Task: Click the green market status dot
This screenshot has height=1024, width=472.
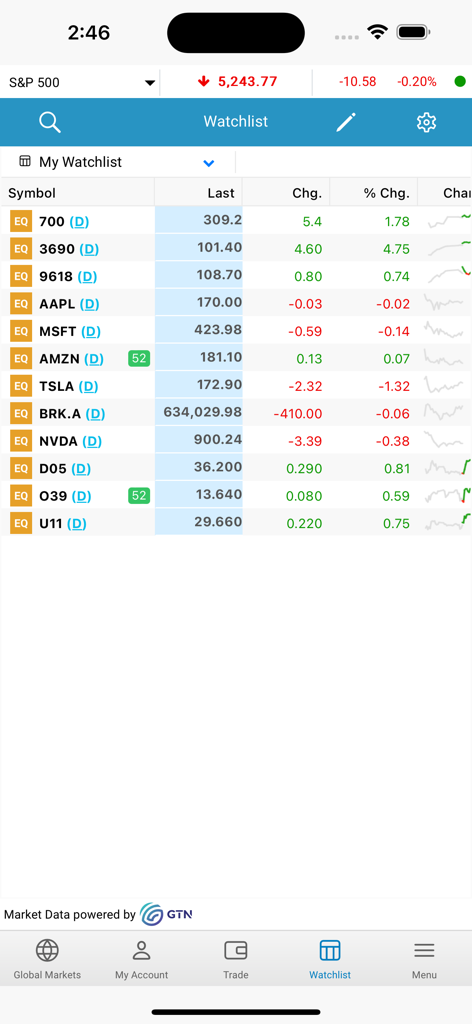Action: (460, 82)
